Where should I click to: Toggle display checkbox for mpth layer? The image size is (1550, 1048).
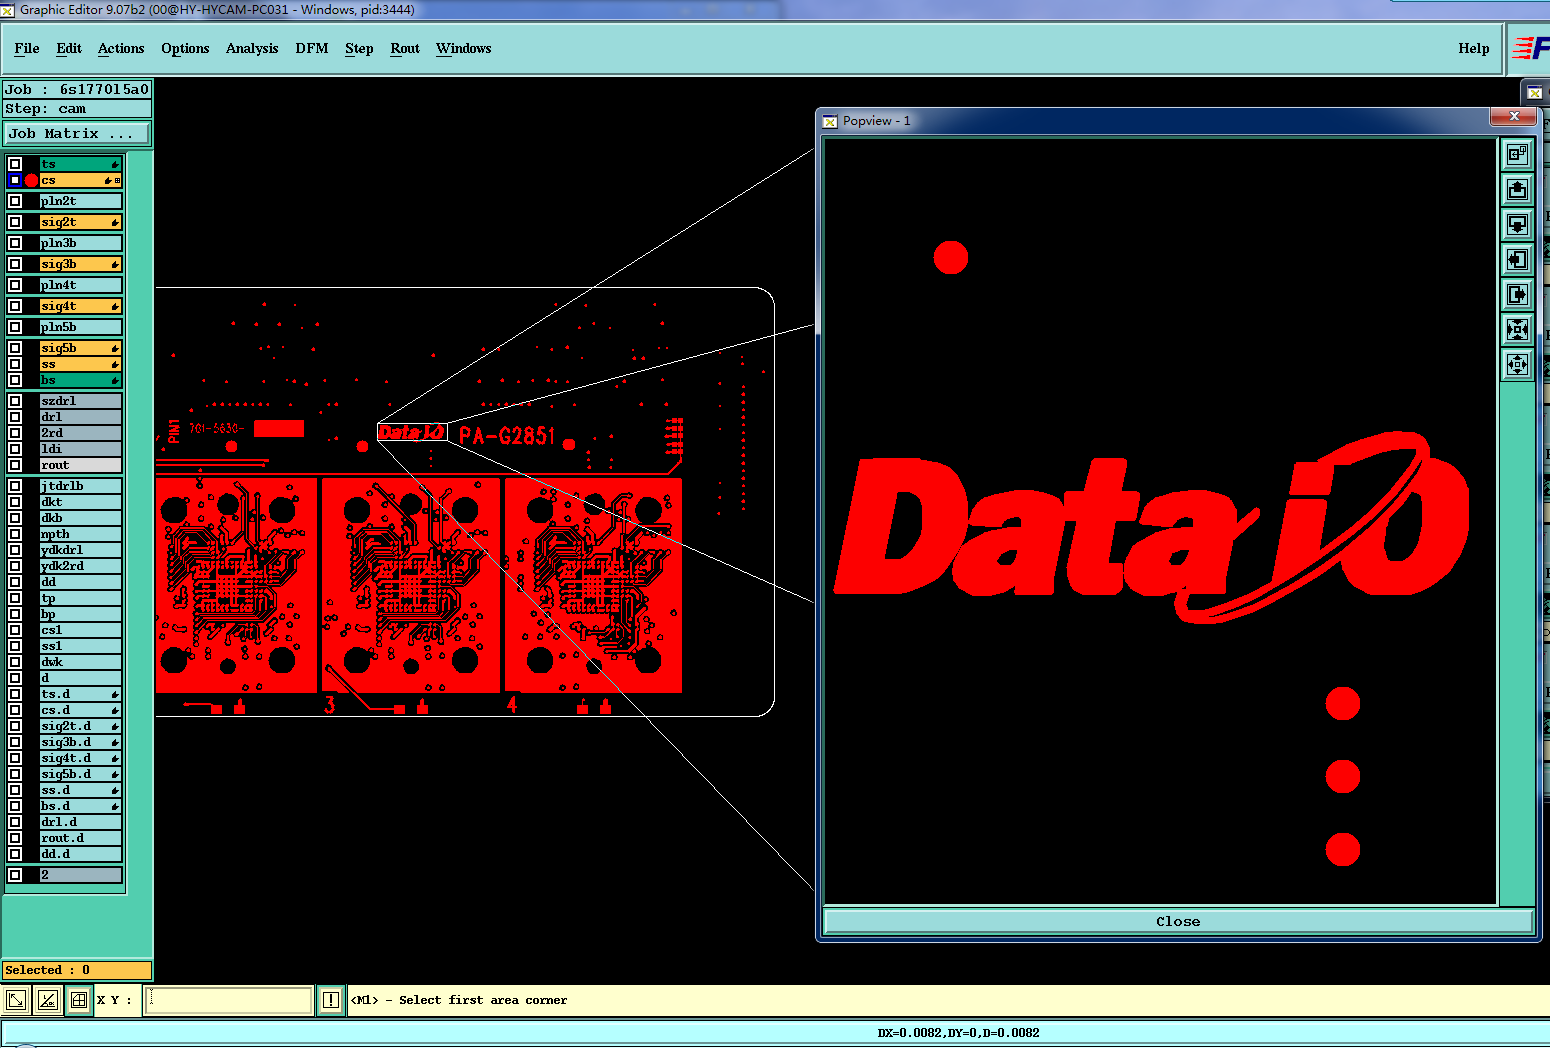(15, 534)
